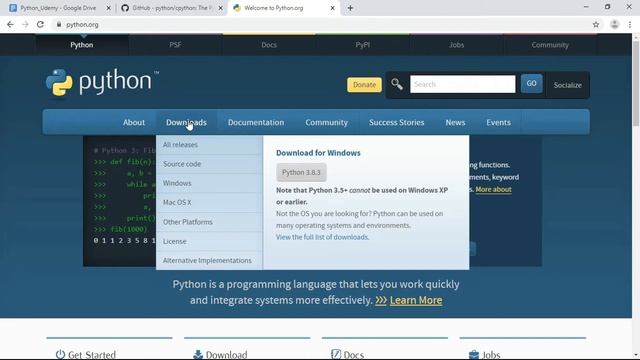Image resolution: width=640 pixels, height=360 pixels.
Task: Close the Welcome to Python.org tab
Action: point(333,8)
